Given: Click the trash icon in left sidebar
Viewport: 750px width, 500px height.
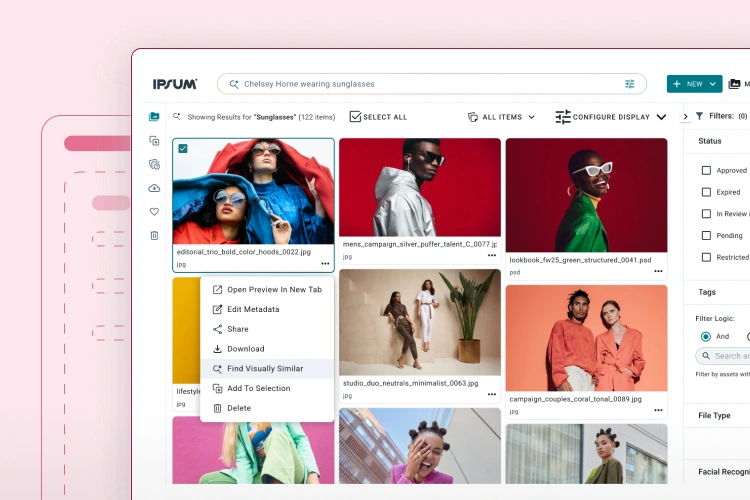Looking at the screenshot, I should click(154, 236).
